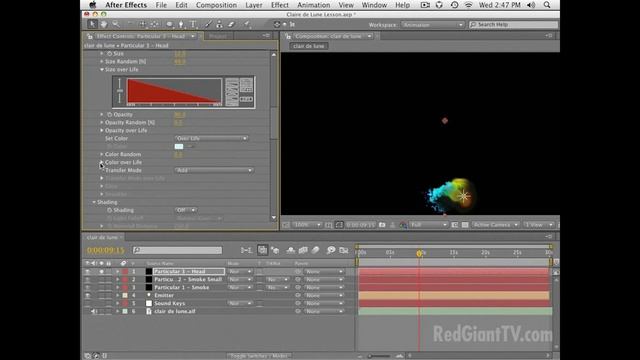This screenshot has width=640, height=360.
Task: Click the current time display in timeline
Action: [x=105, y=250]
